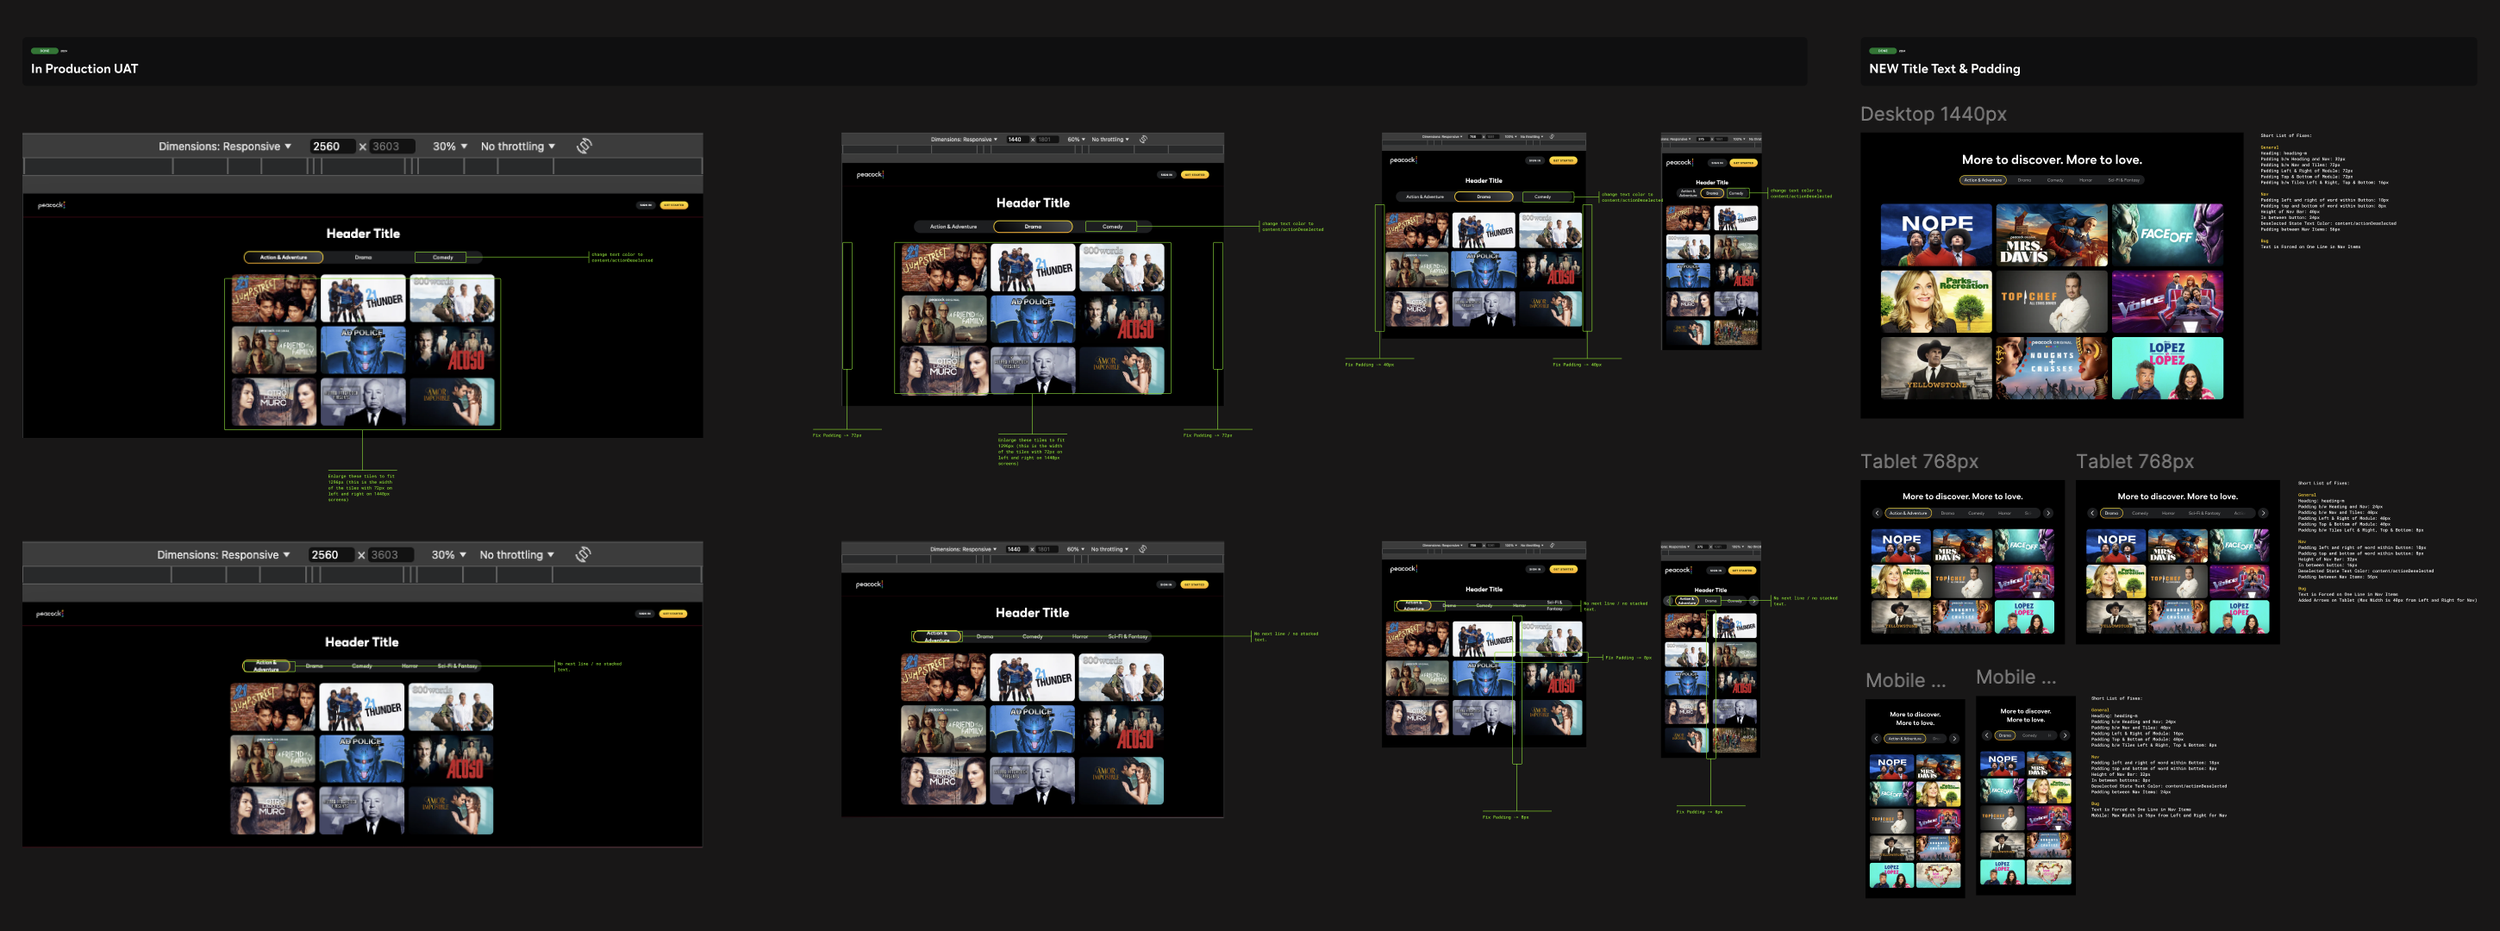The image size is (2500, 931).
Task: Open No throttling dropdown above the three-tab 2560 preview
Action: (518, 146)
